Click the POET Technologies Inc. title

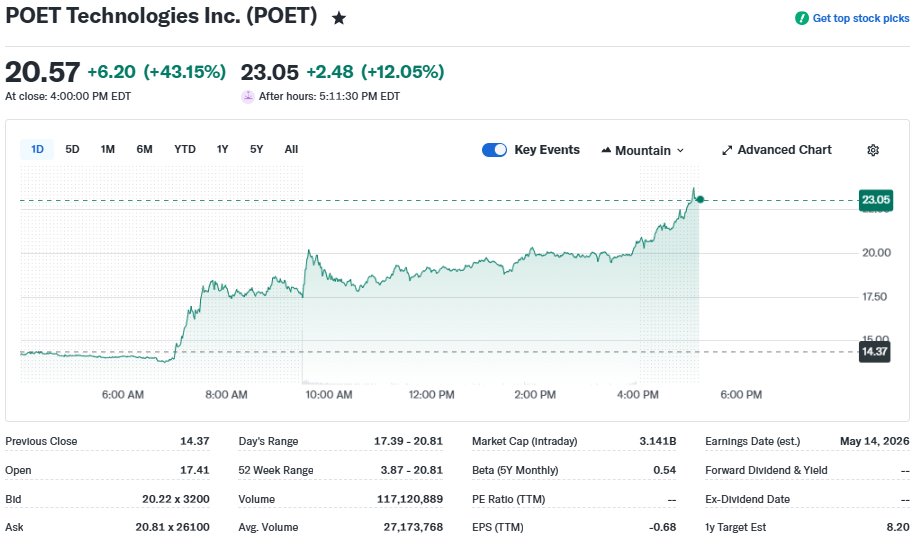pos(161,16)
